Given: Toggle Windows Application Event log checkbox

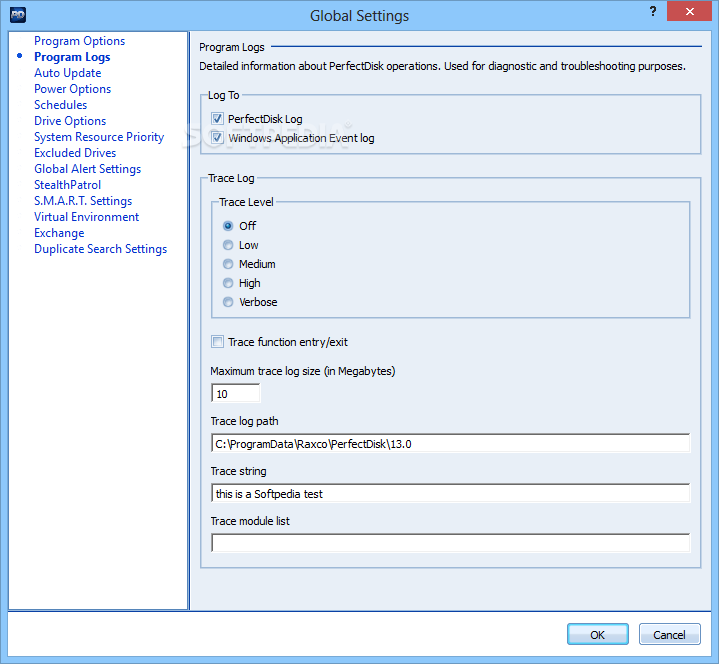Looking at the screenshot, I should click(x=217, y=138).
